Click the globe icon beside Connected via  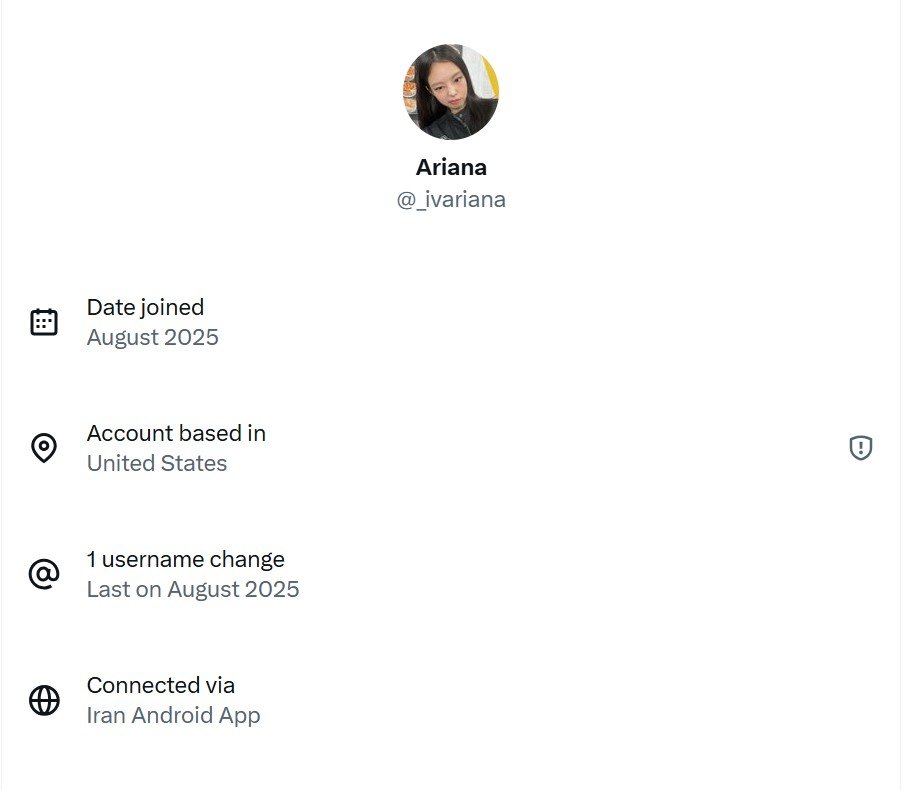pyautogui.click(x=44, y=700)
